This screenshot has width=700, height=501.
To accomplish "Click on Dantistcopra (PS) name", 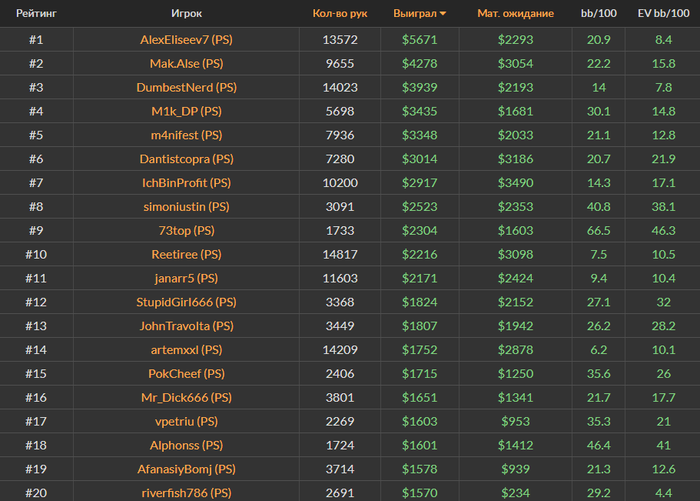I will pyautogui.click(x=187, y=159).
